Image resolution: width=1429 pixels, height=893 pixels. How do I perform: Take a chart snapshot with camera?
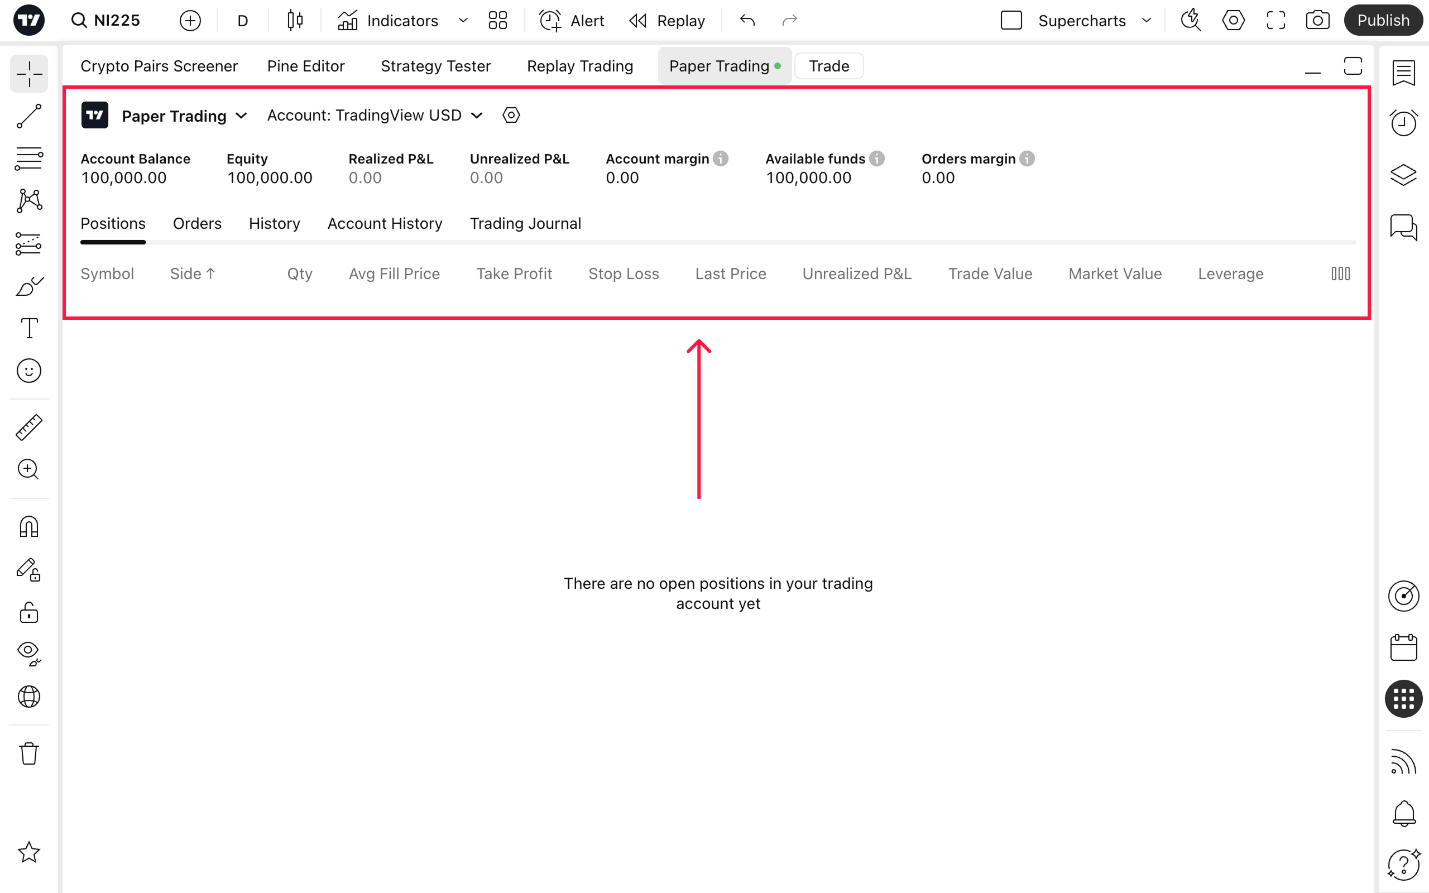tap(1318, 20)
